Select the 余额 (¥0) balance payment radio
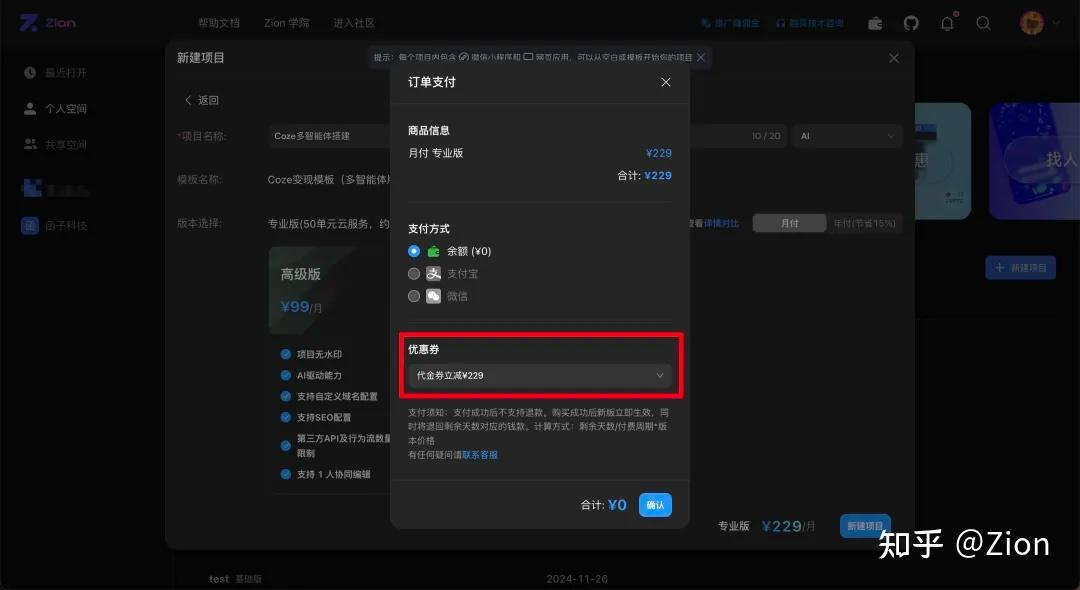Image resolution: width=1080 pixels, height=590 pixels. [413, 251]
